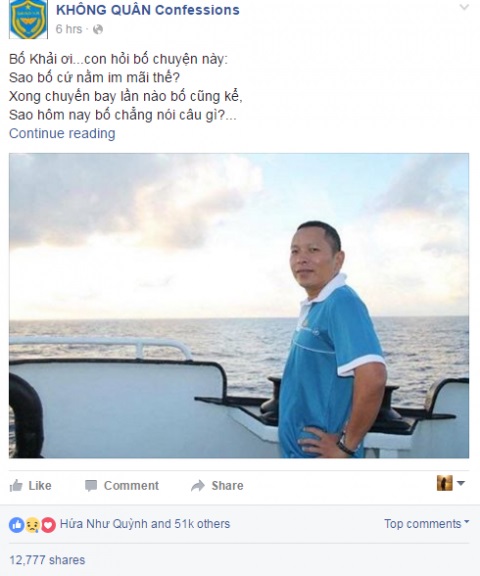Click the Comment button label
This screenshot has height=576, width=480.
131,486
